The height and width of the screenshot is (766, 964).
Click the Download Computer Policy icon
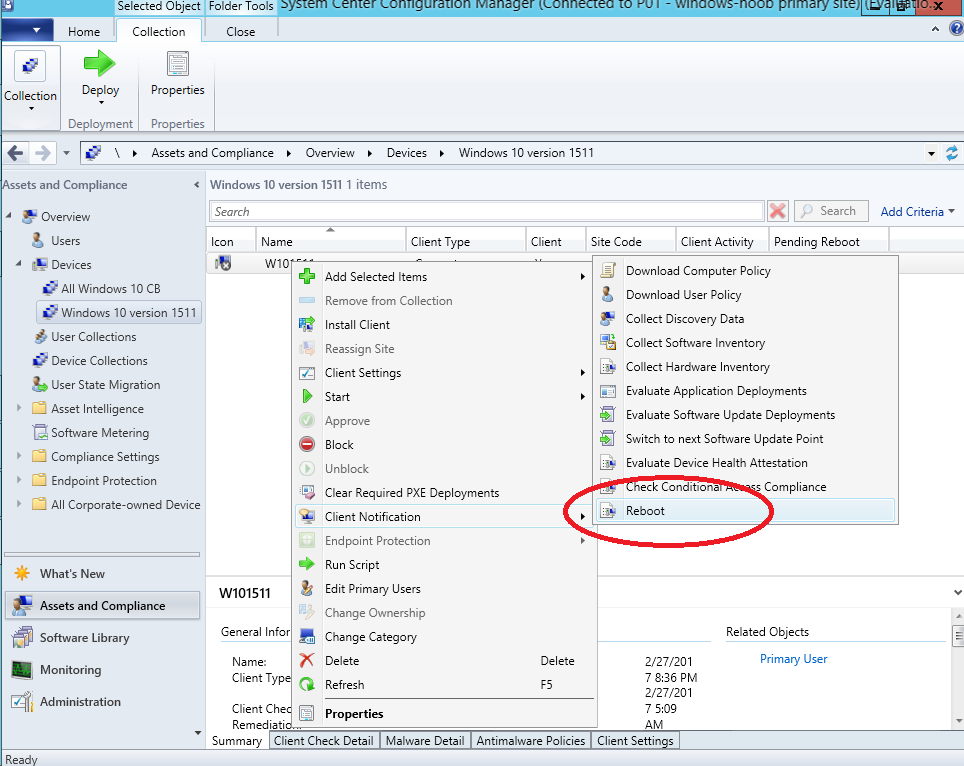point(608,270)
